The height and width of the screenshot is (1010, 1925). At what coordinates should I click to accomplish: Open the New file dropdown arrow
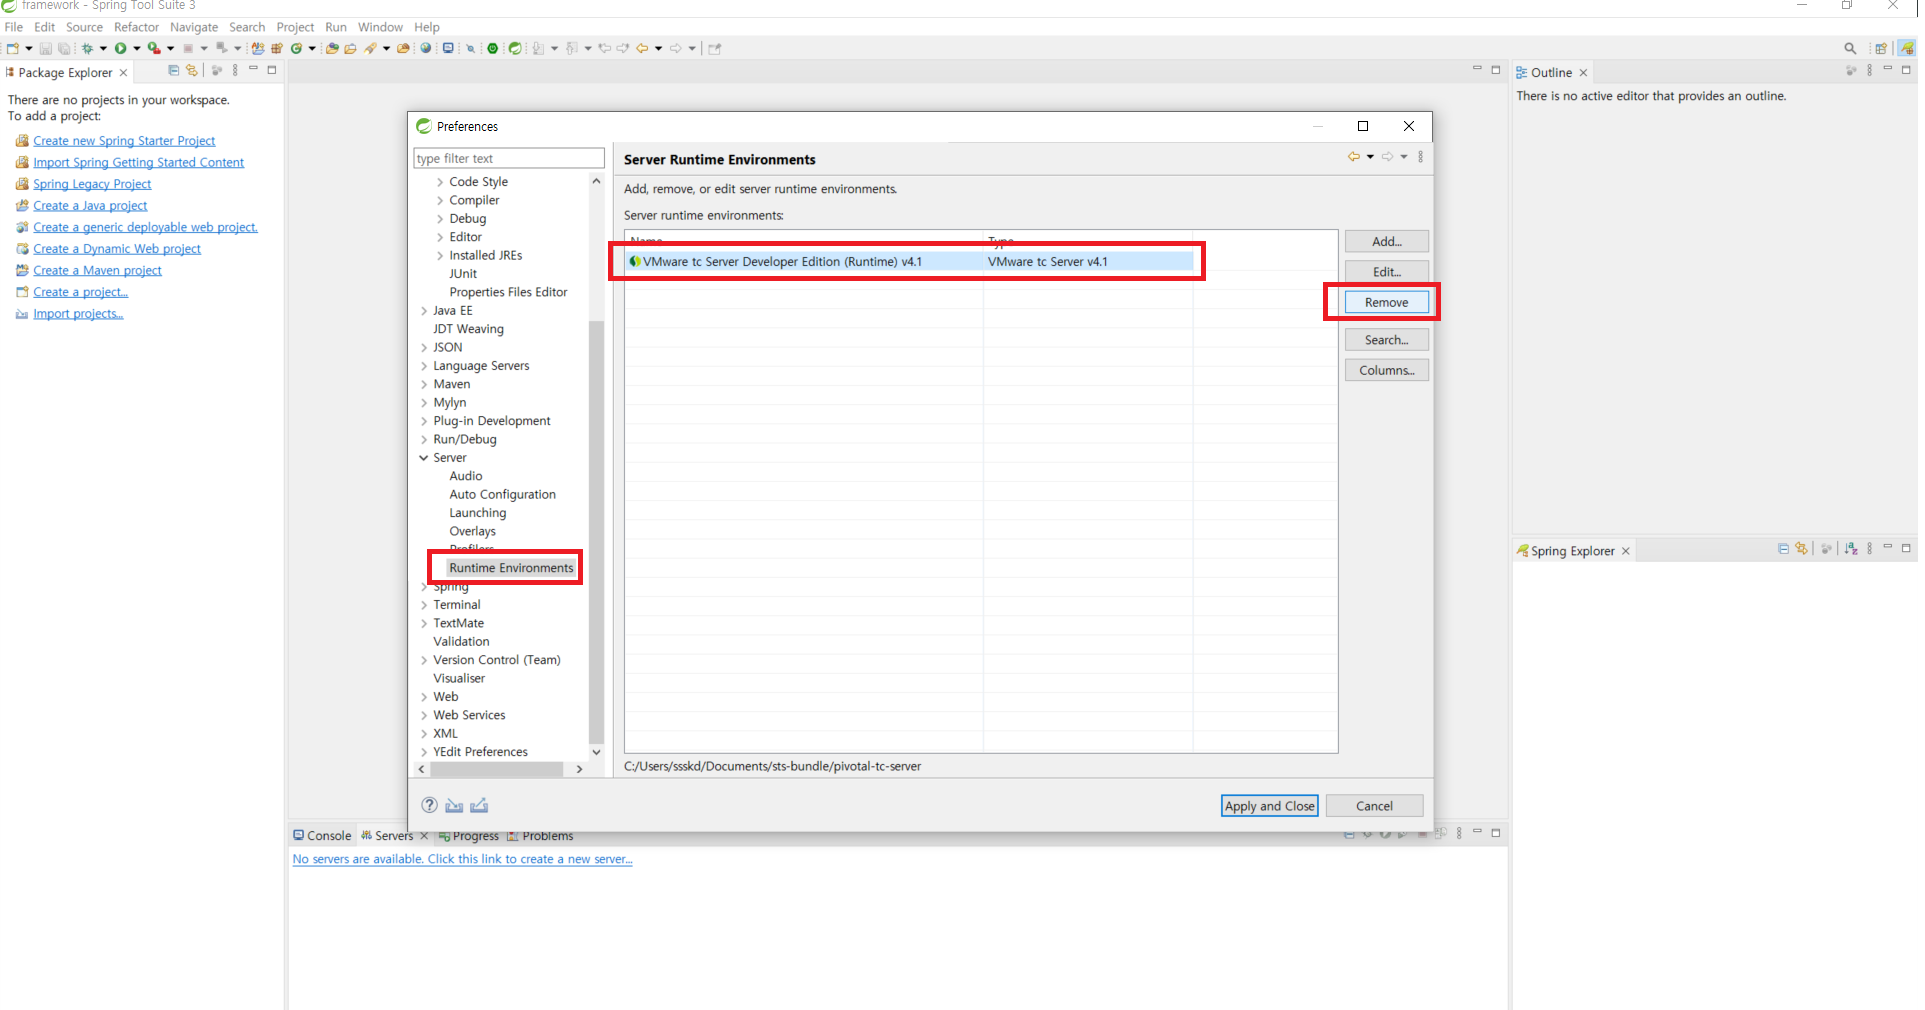(x=29, y=48)
